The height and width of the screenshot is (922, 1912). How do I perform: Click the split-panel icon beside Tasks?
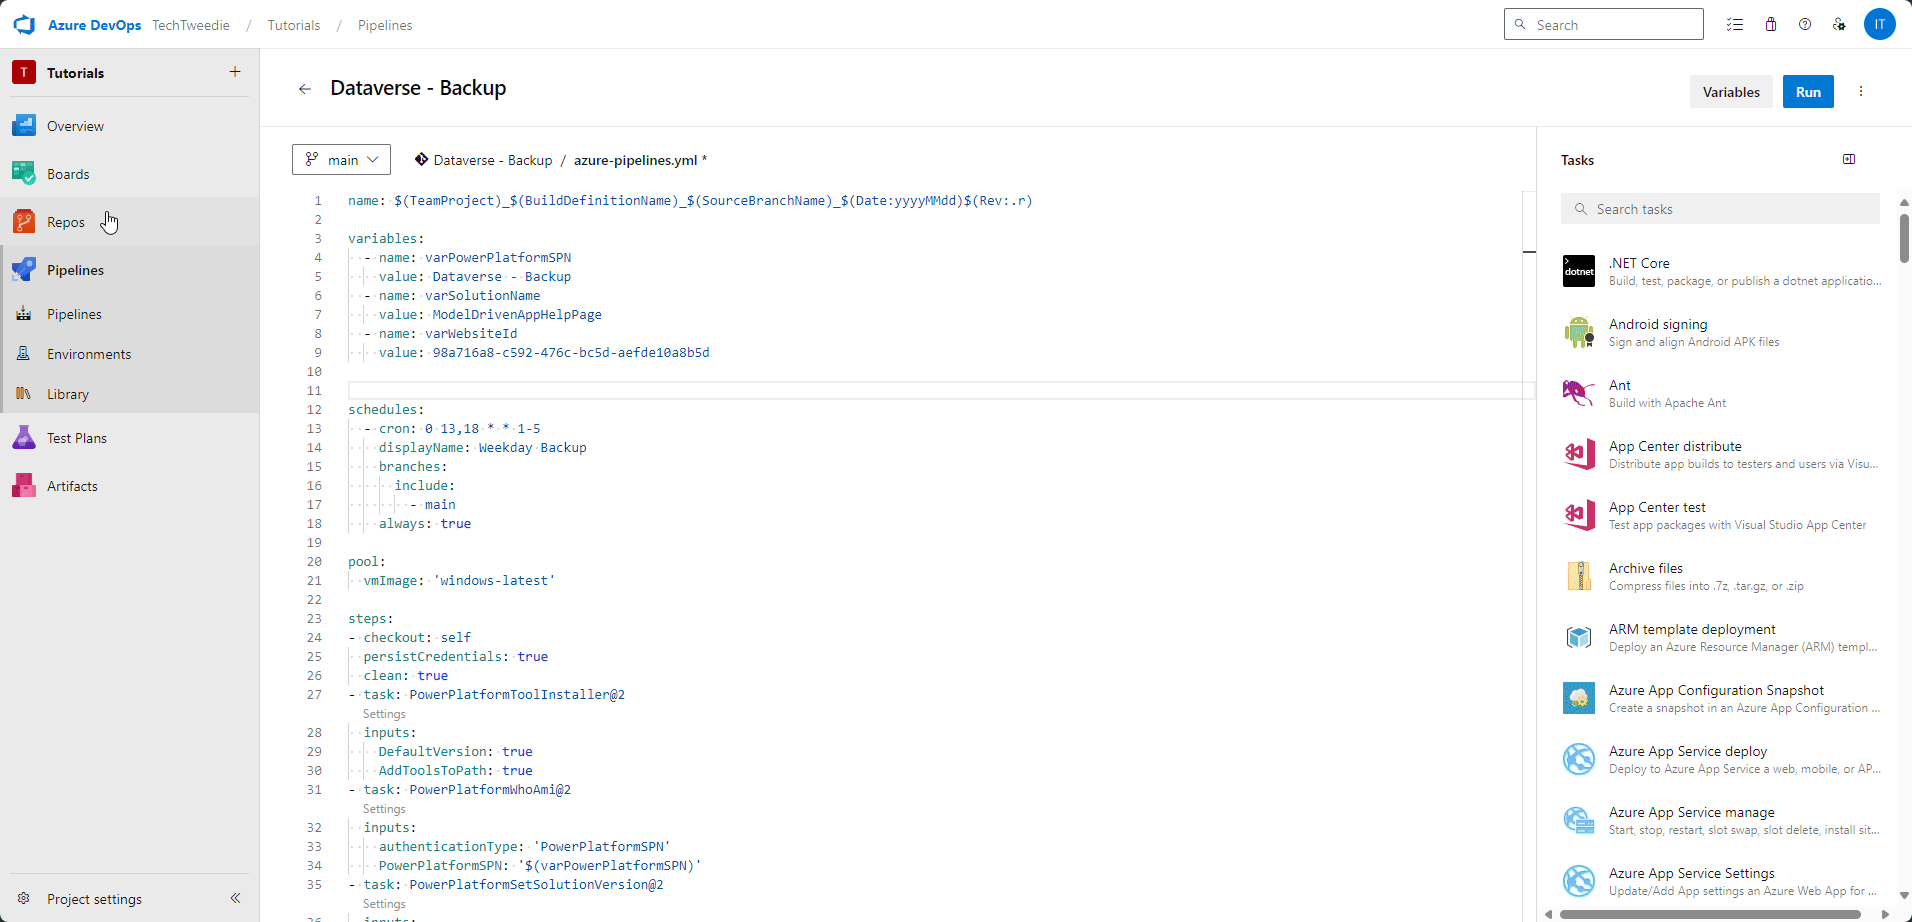point(1848,159)
